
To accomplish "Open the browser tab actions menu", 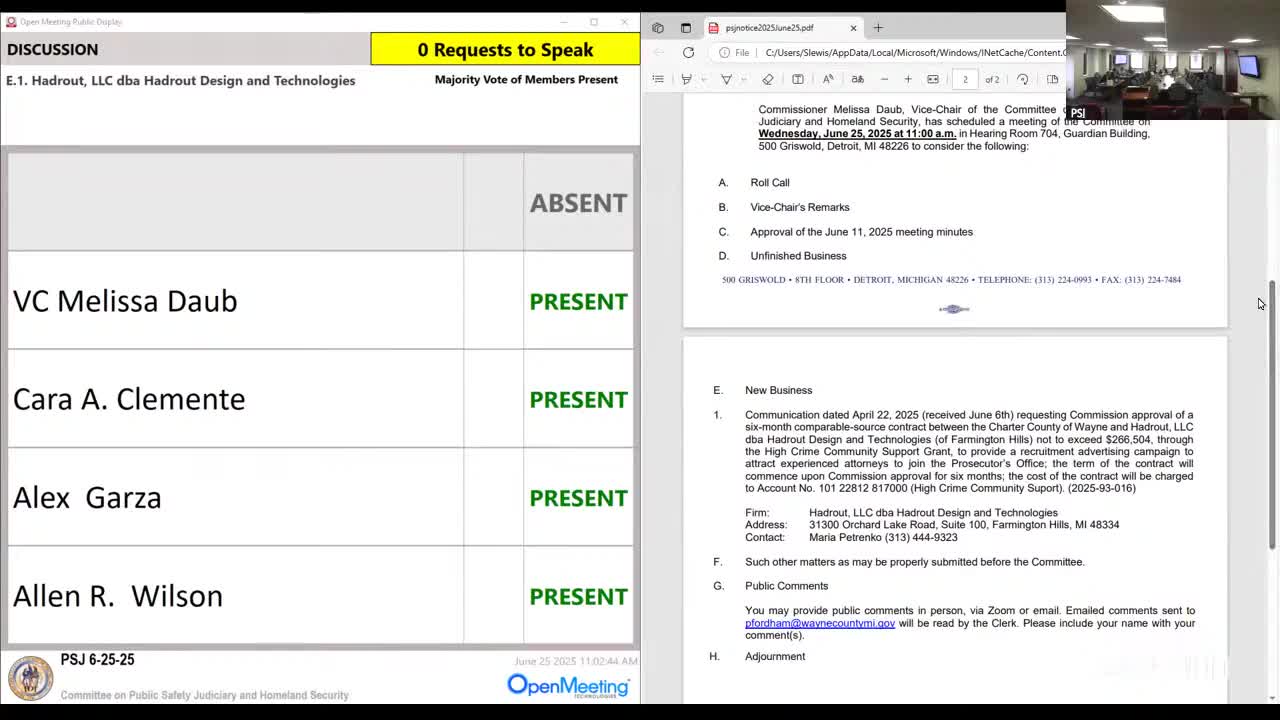I will (x=657, y=28).
